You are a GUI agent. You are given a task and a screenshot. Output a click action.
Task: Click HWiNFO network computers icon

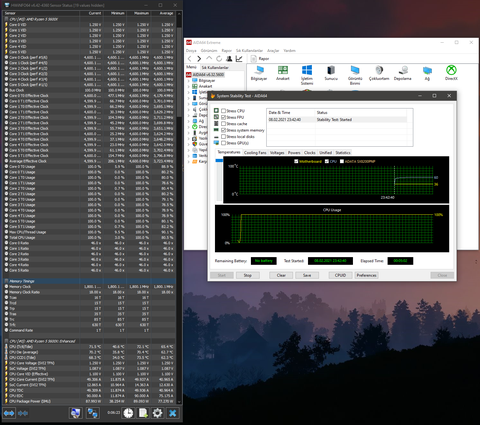coord(92,413)
